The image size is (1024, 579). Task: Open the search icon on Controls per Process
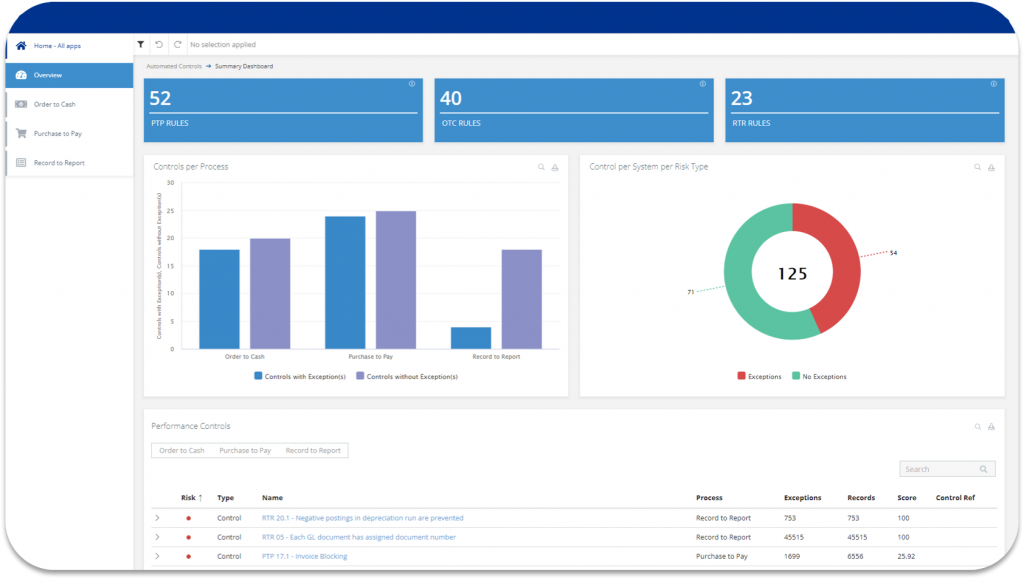(541, 167)
